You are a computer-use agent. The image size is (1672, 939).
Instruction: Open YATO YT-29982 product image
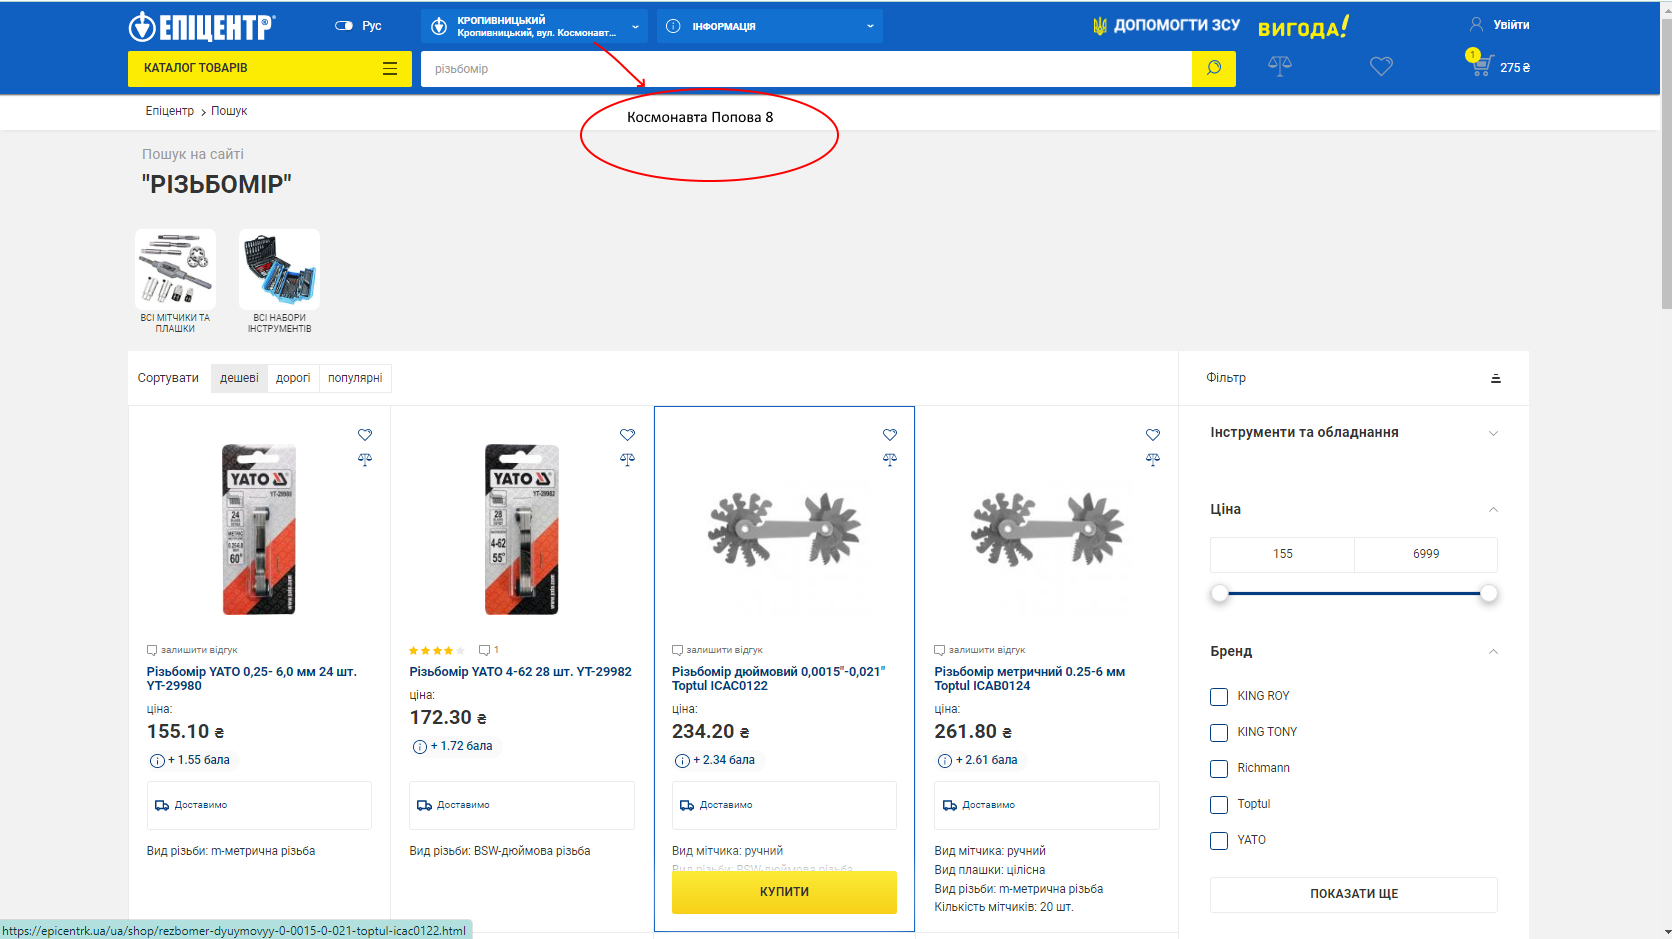click(522, 529)
